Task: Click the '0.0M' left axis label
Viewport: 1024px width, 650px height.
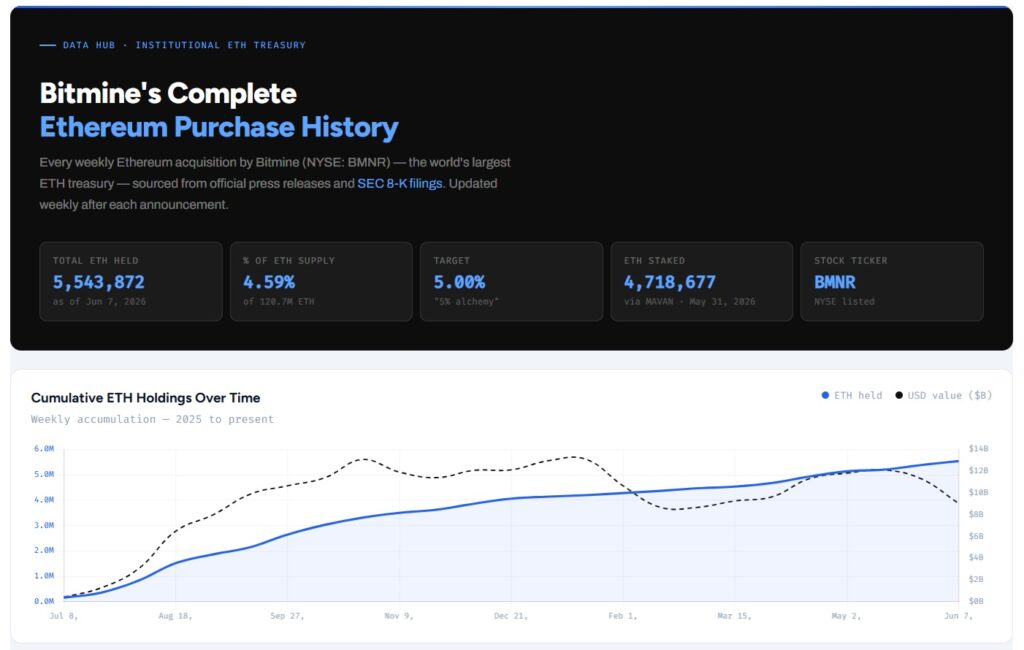Action: (44, 601)
